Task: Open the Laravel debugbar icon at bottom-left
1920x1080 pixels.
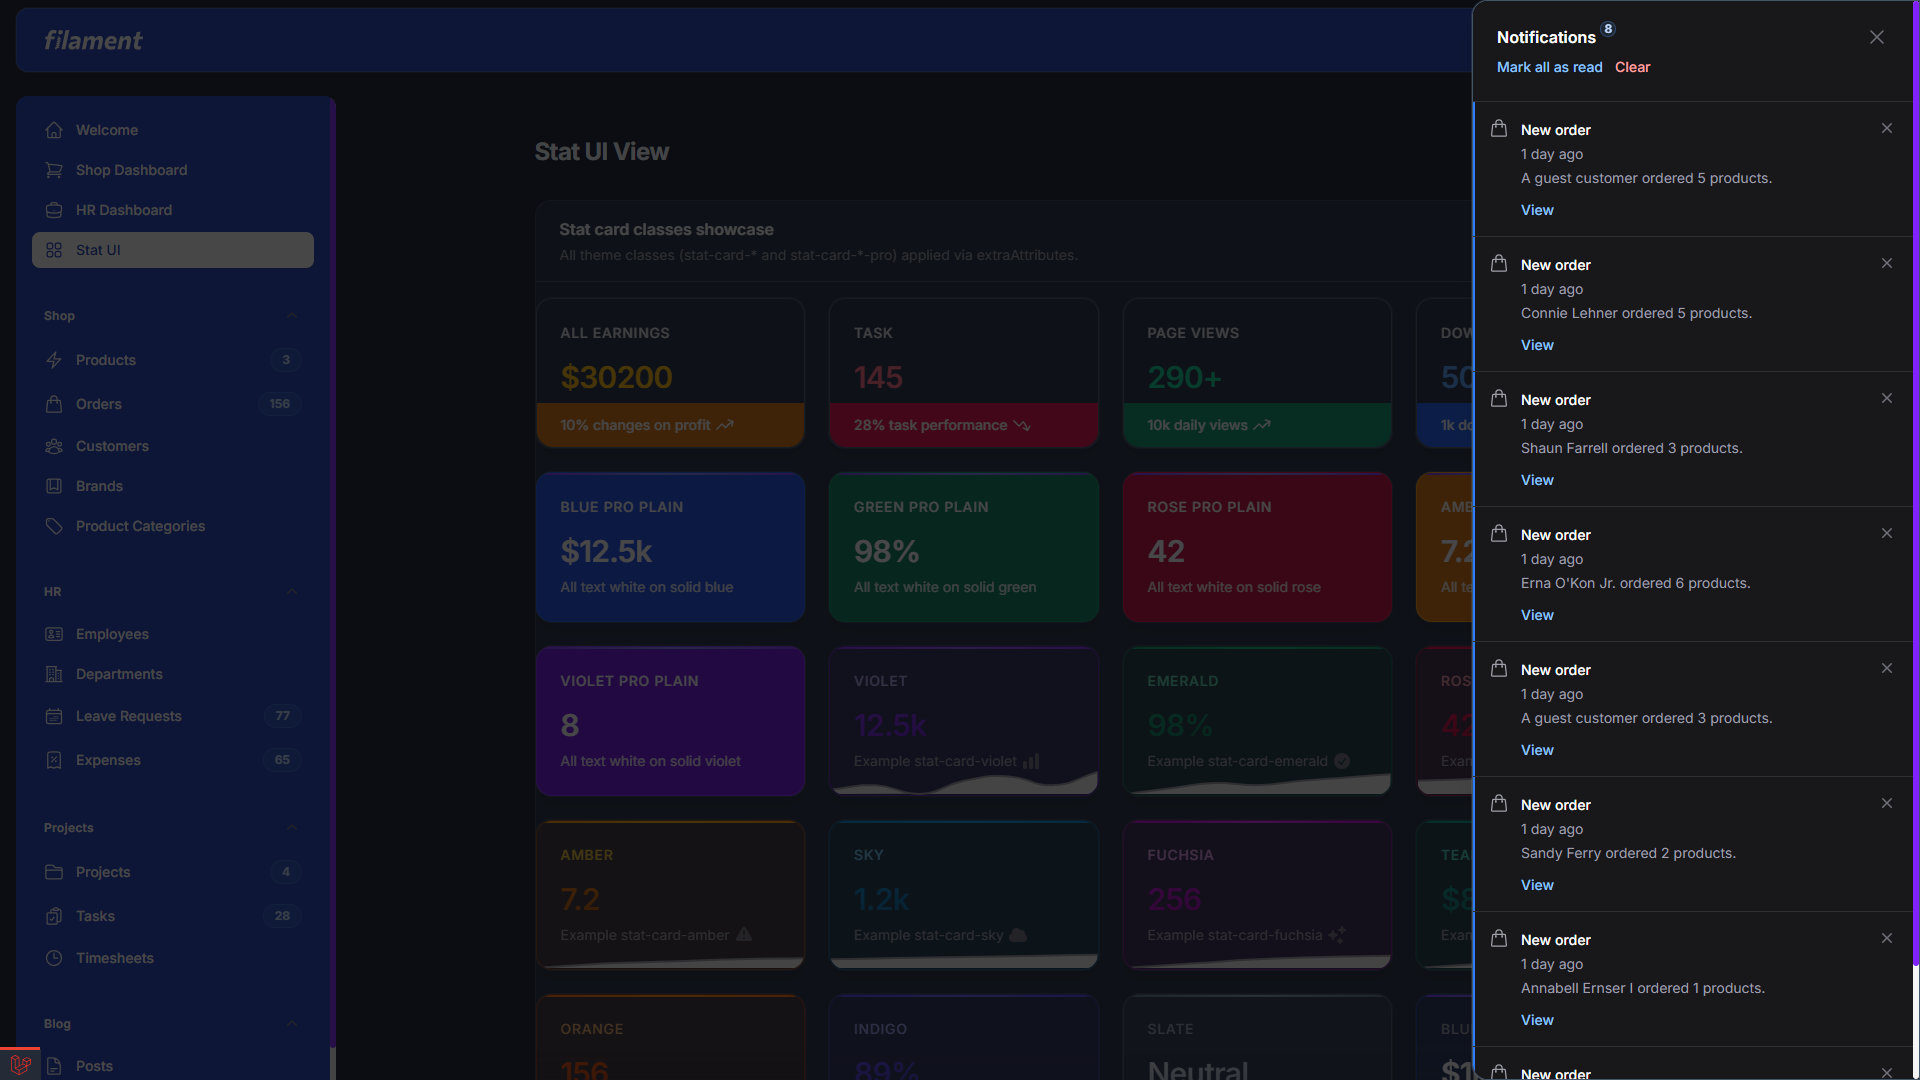Action: tap(20, 1064)
